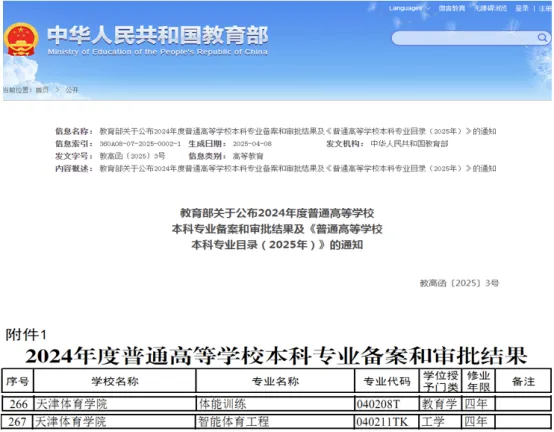This screenshot has width=554, height=432.
Task: Click issuing body 中华人民共和国教育部 in metadata
Action: tap(409, 144)
